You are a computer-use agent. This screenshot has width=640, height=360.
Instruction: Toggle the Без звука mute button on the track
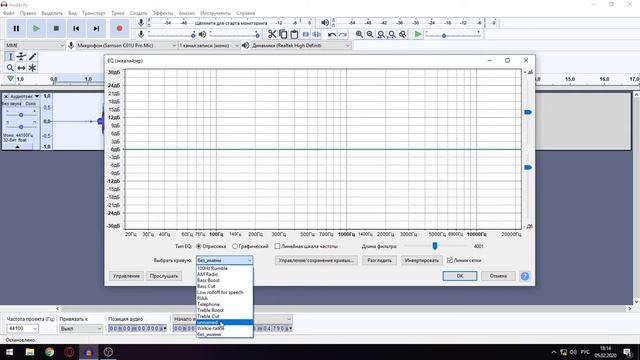click(12, 104)
